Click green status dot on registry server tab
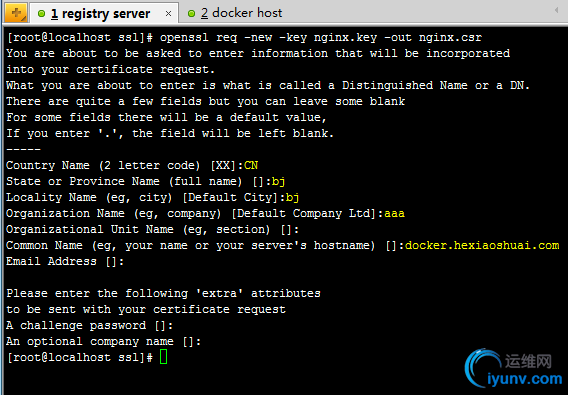The image size is (568, 395). [41, 14]
